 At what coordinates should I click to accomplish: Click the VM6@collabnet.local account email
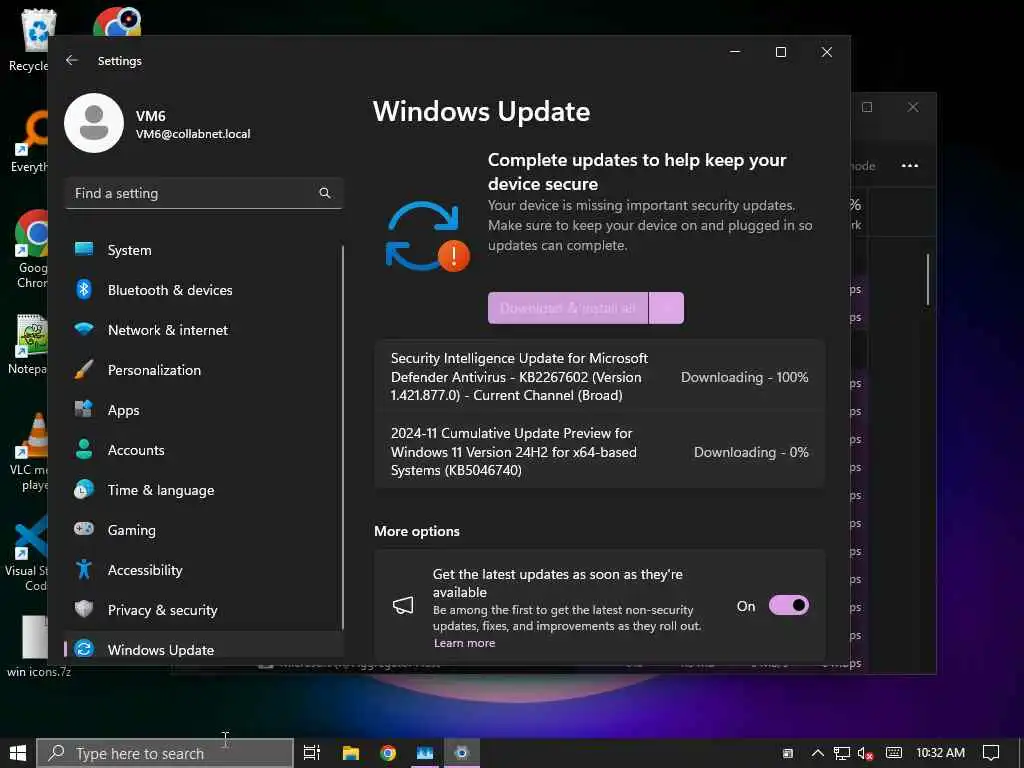(x=193, y=134)
